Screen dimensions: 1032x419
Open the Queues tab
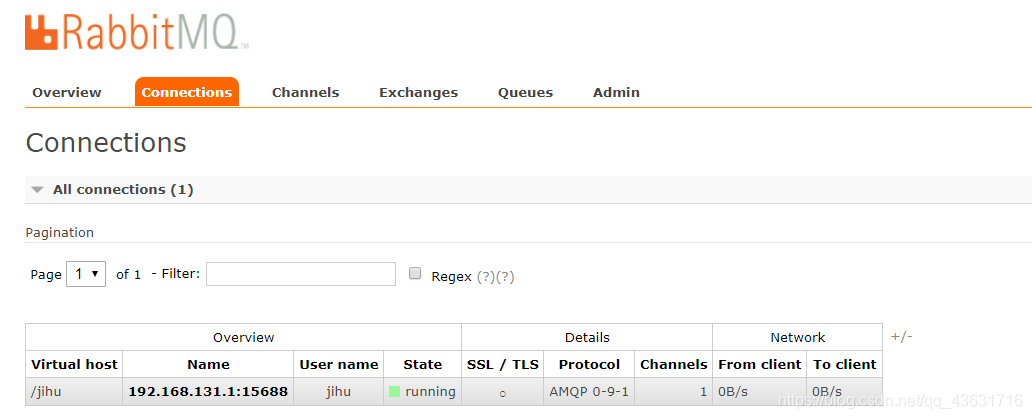click(x=525, y=92)
